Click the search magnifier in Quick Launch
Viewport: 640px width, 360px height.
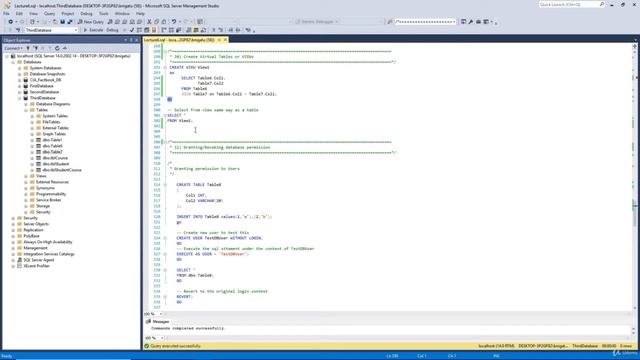602,4
